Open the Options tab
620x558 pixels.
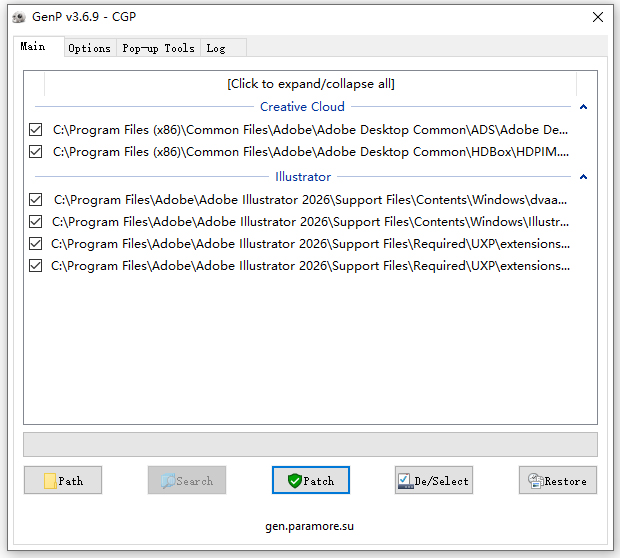90,48
